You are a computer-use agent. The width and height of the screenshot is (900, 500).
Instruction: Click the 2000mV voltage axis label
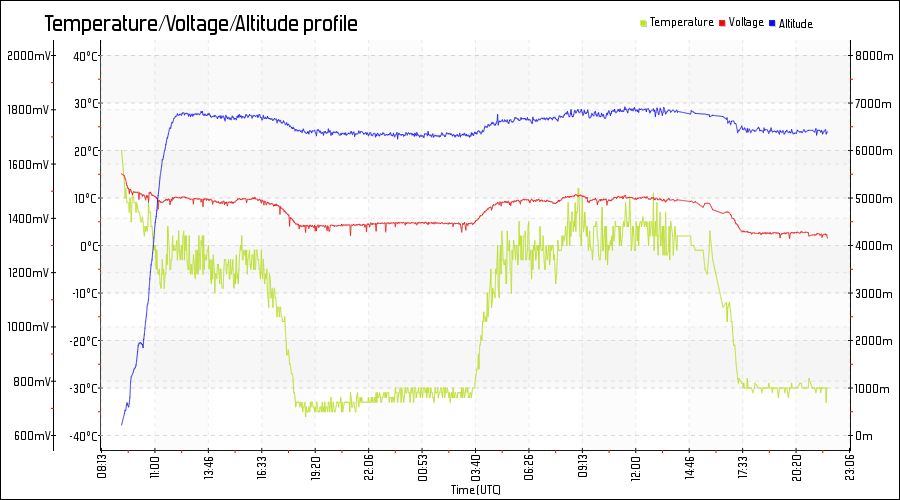click(x=27, y=56)
